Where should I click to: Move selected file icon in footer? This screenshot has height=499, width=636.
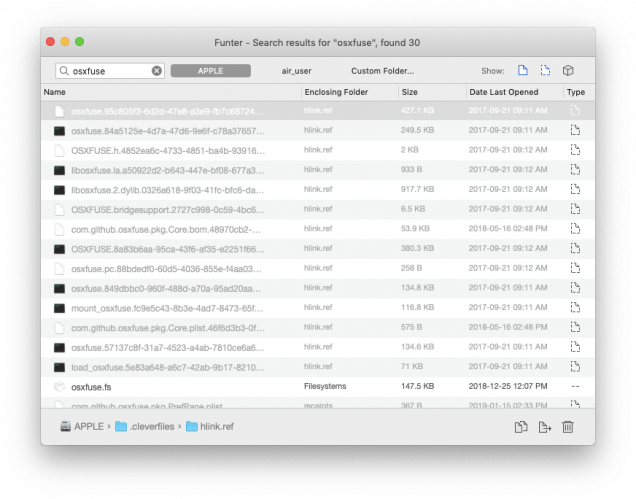pyautogui.click(x=544, y=427)
